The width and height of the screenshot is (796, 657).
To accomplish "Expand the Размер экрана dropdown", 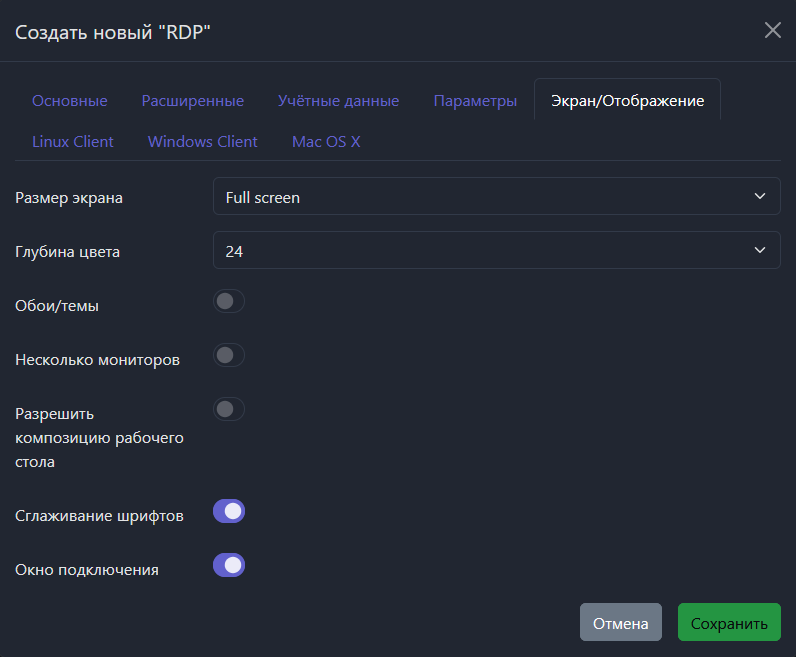I will click(496, 197).
